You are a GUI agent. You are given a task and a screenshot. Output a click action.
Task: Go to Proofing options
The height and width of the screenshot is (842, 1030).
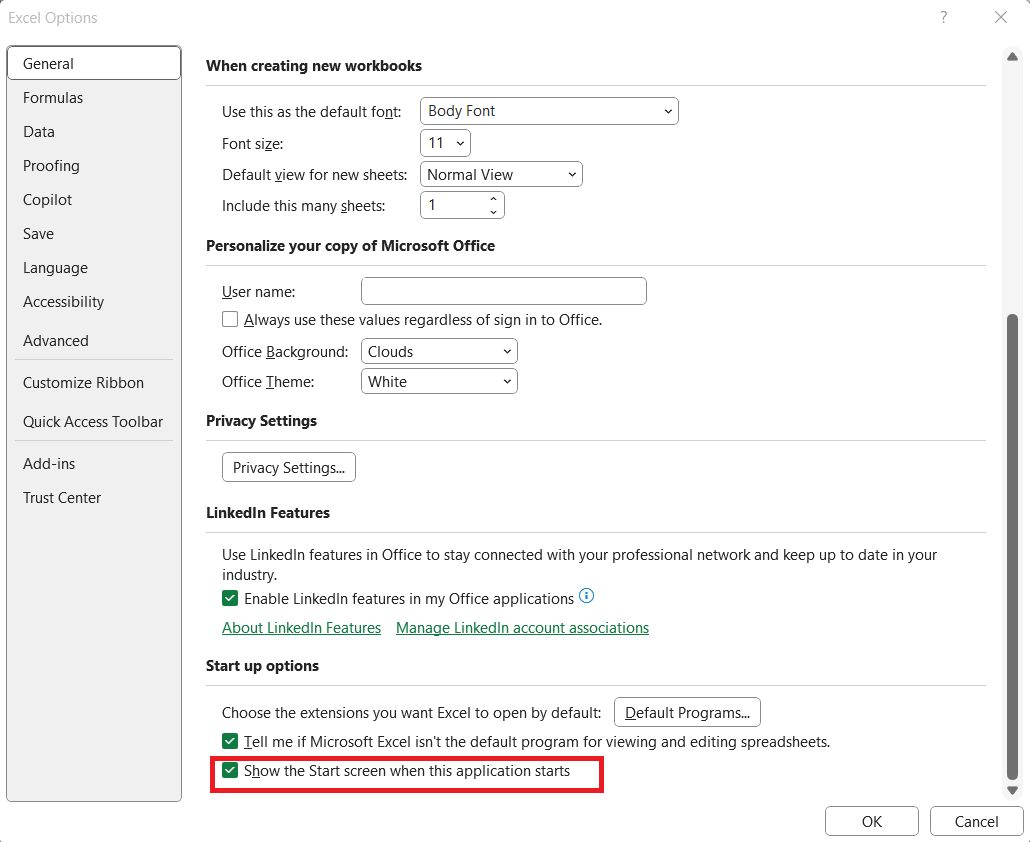coord(94,166)
